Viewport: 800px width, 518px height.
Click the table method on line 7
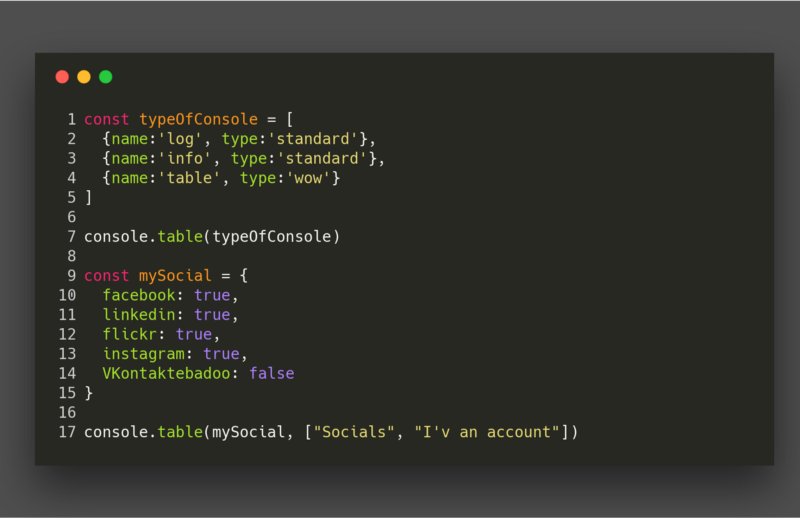click(x=180, y=237)
